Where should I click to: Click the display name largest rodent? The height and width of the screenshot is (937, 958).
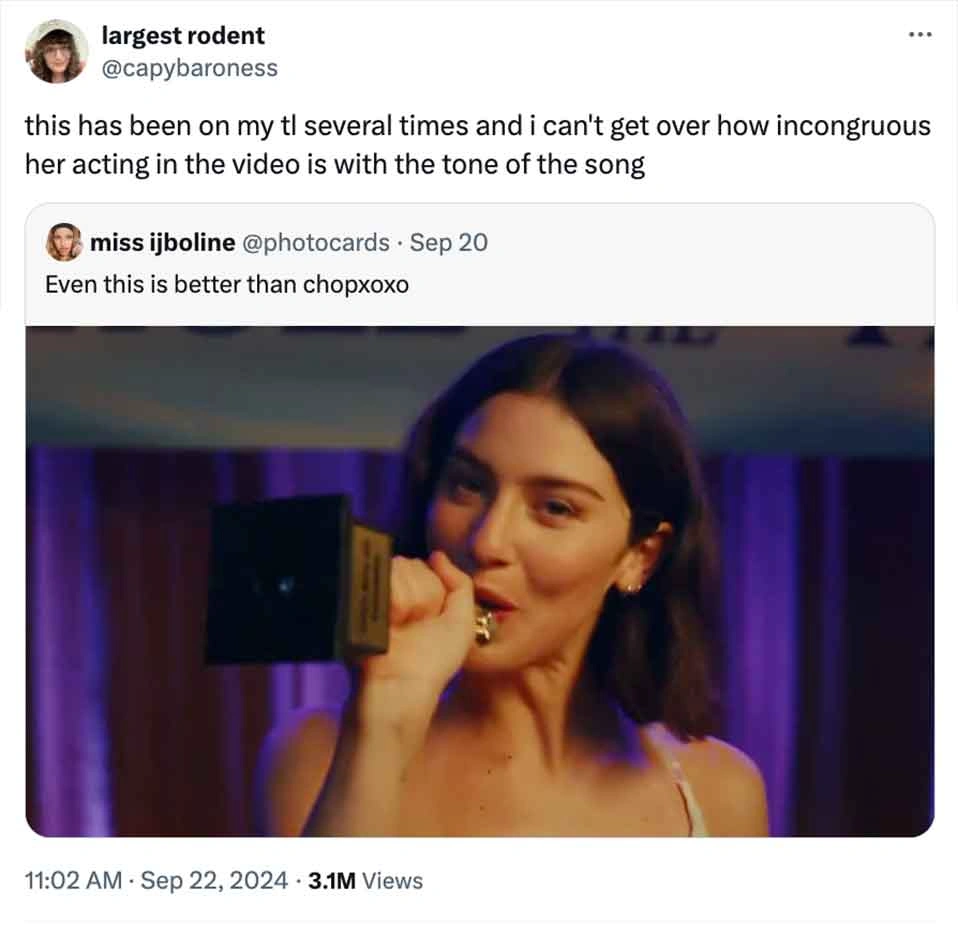(x=182, y=36)
